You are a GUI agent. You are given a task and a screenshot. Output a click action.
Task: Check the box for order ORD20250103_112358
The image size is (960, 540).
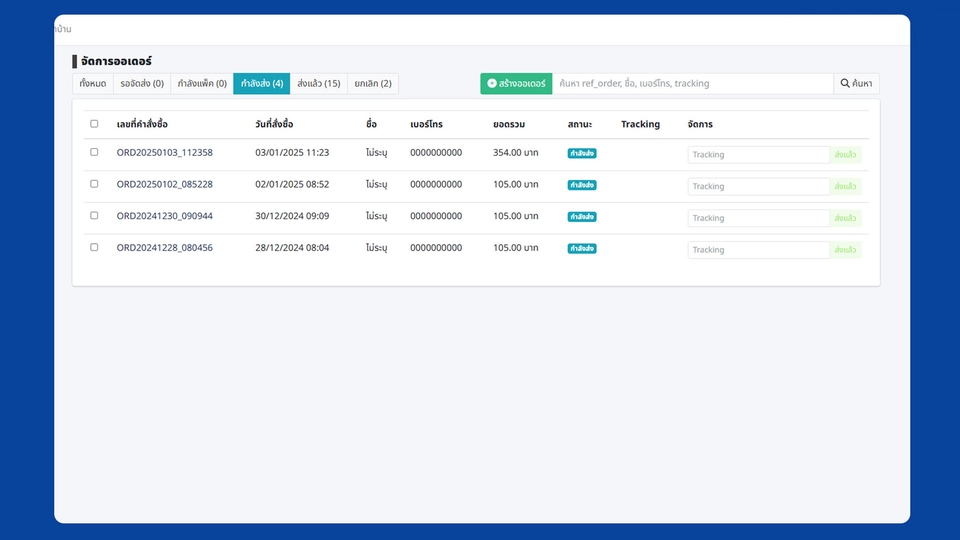(94, 152)
